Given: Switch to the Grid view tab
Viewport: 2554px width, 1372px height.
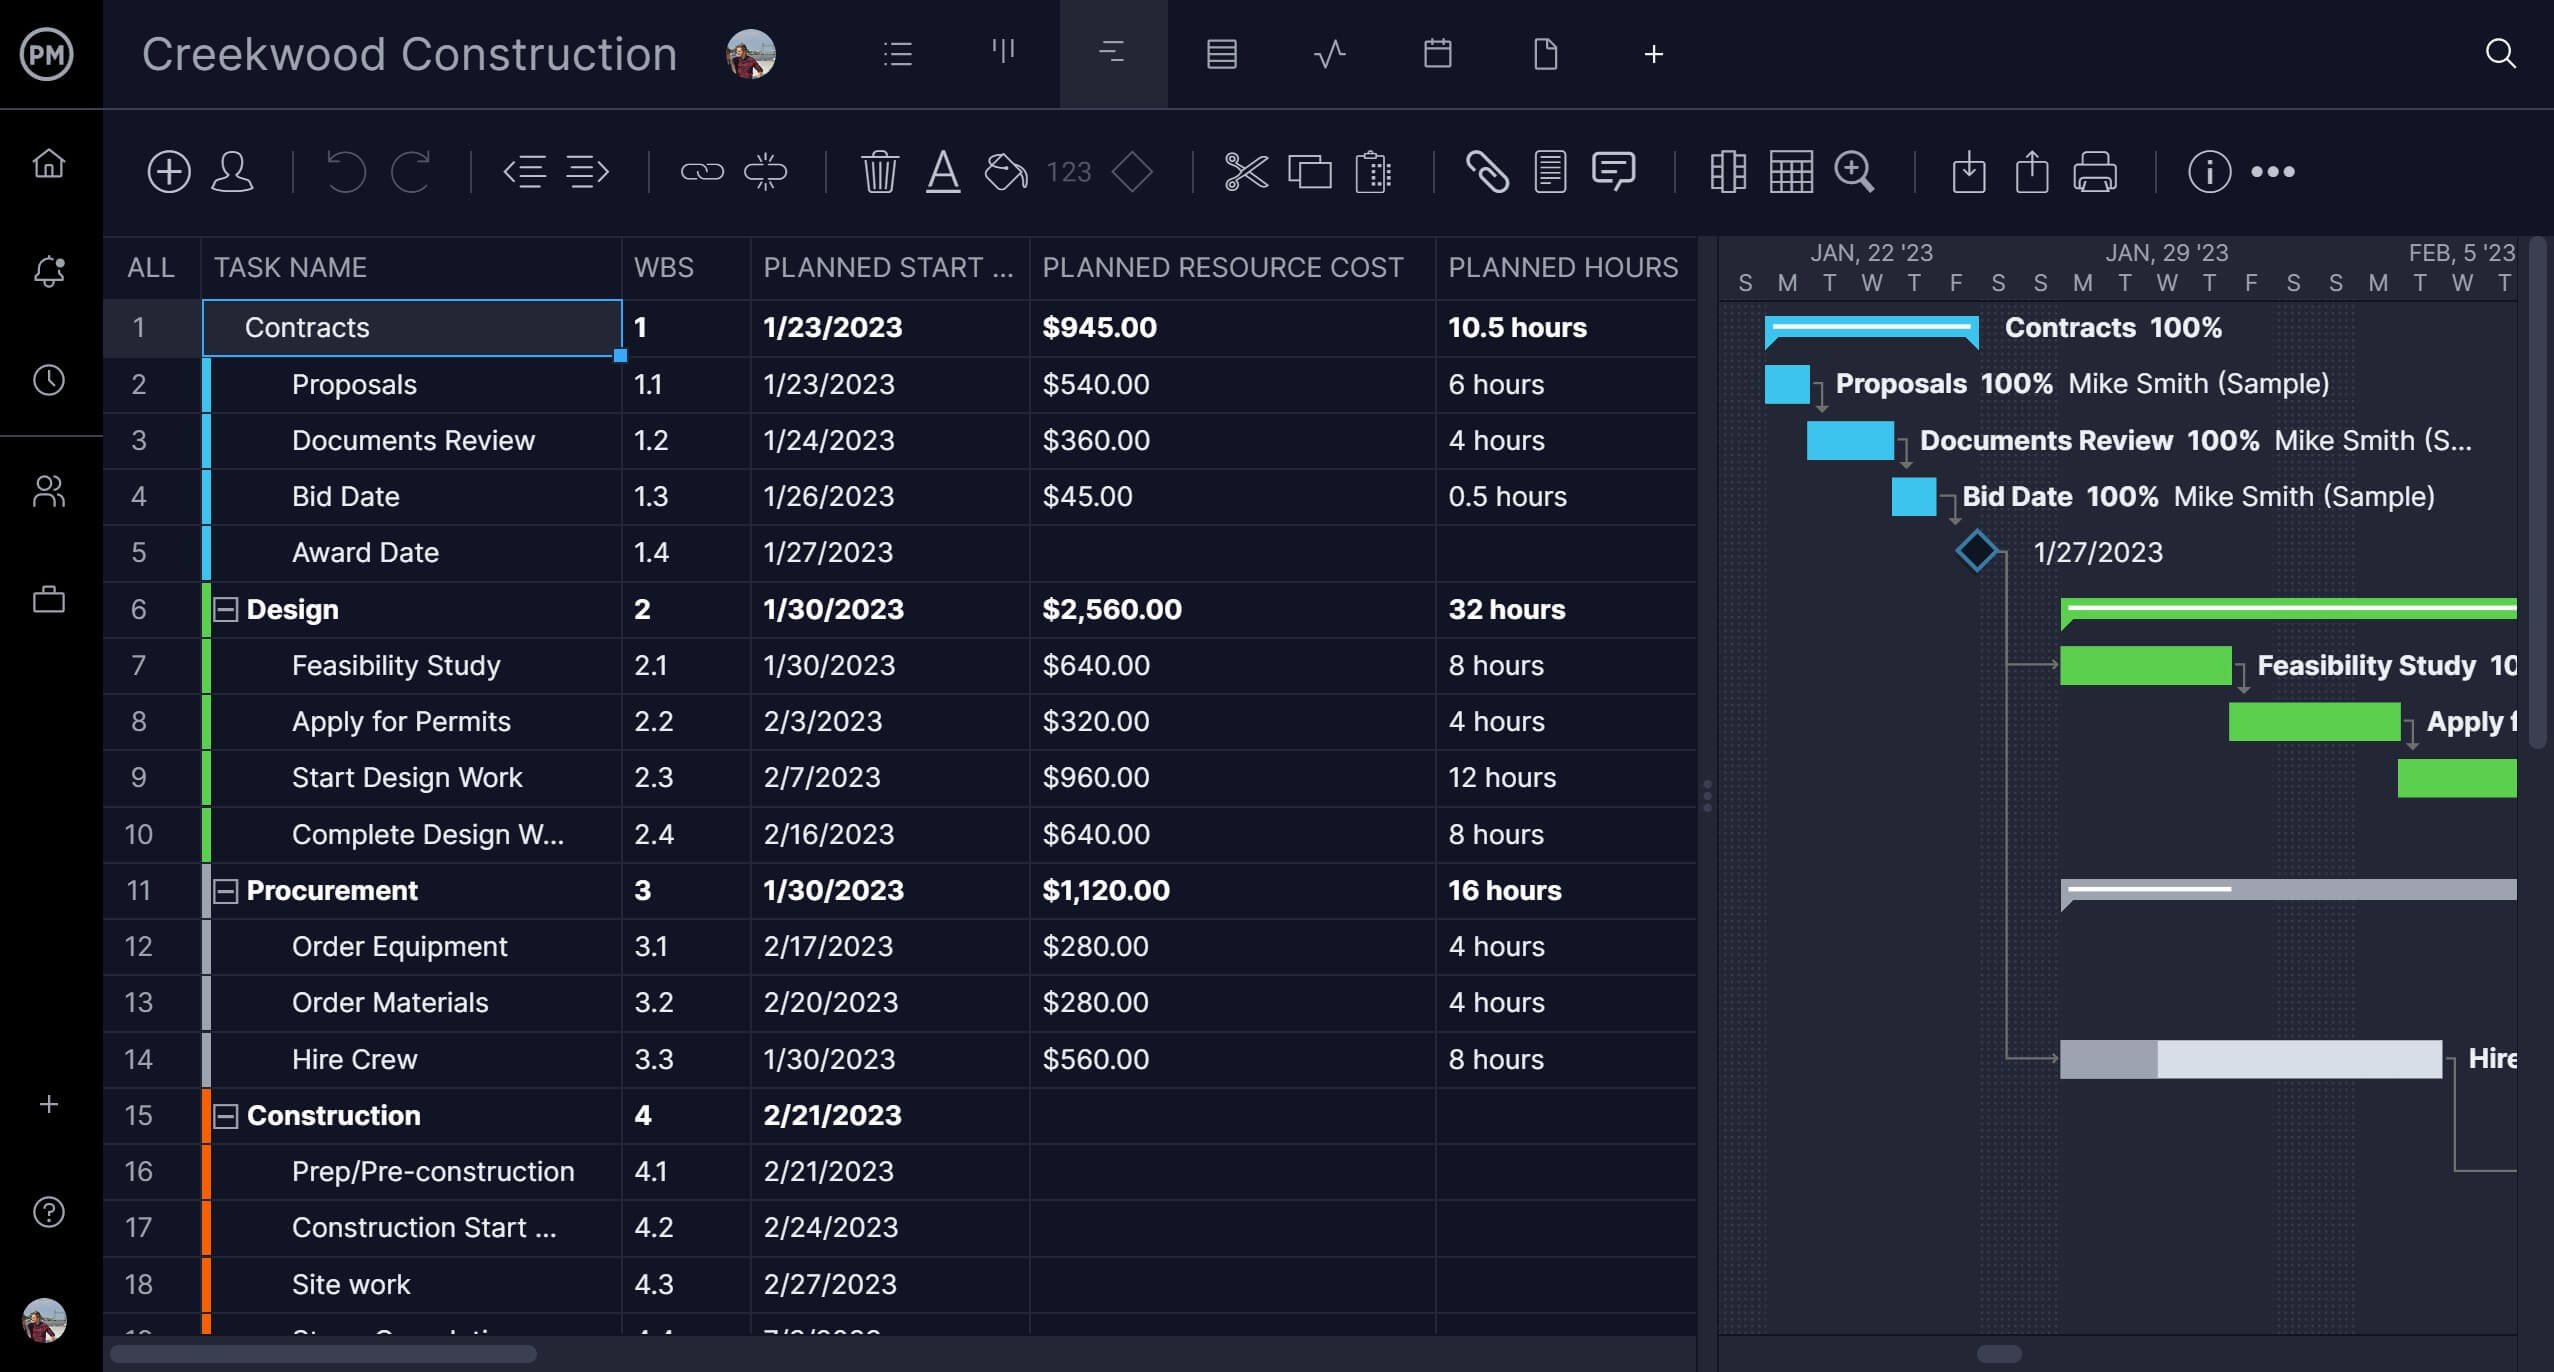Looking at the screenshot, I should click(1220, 54).
